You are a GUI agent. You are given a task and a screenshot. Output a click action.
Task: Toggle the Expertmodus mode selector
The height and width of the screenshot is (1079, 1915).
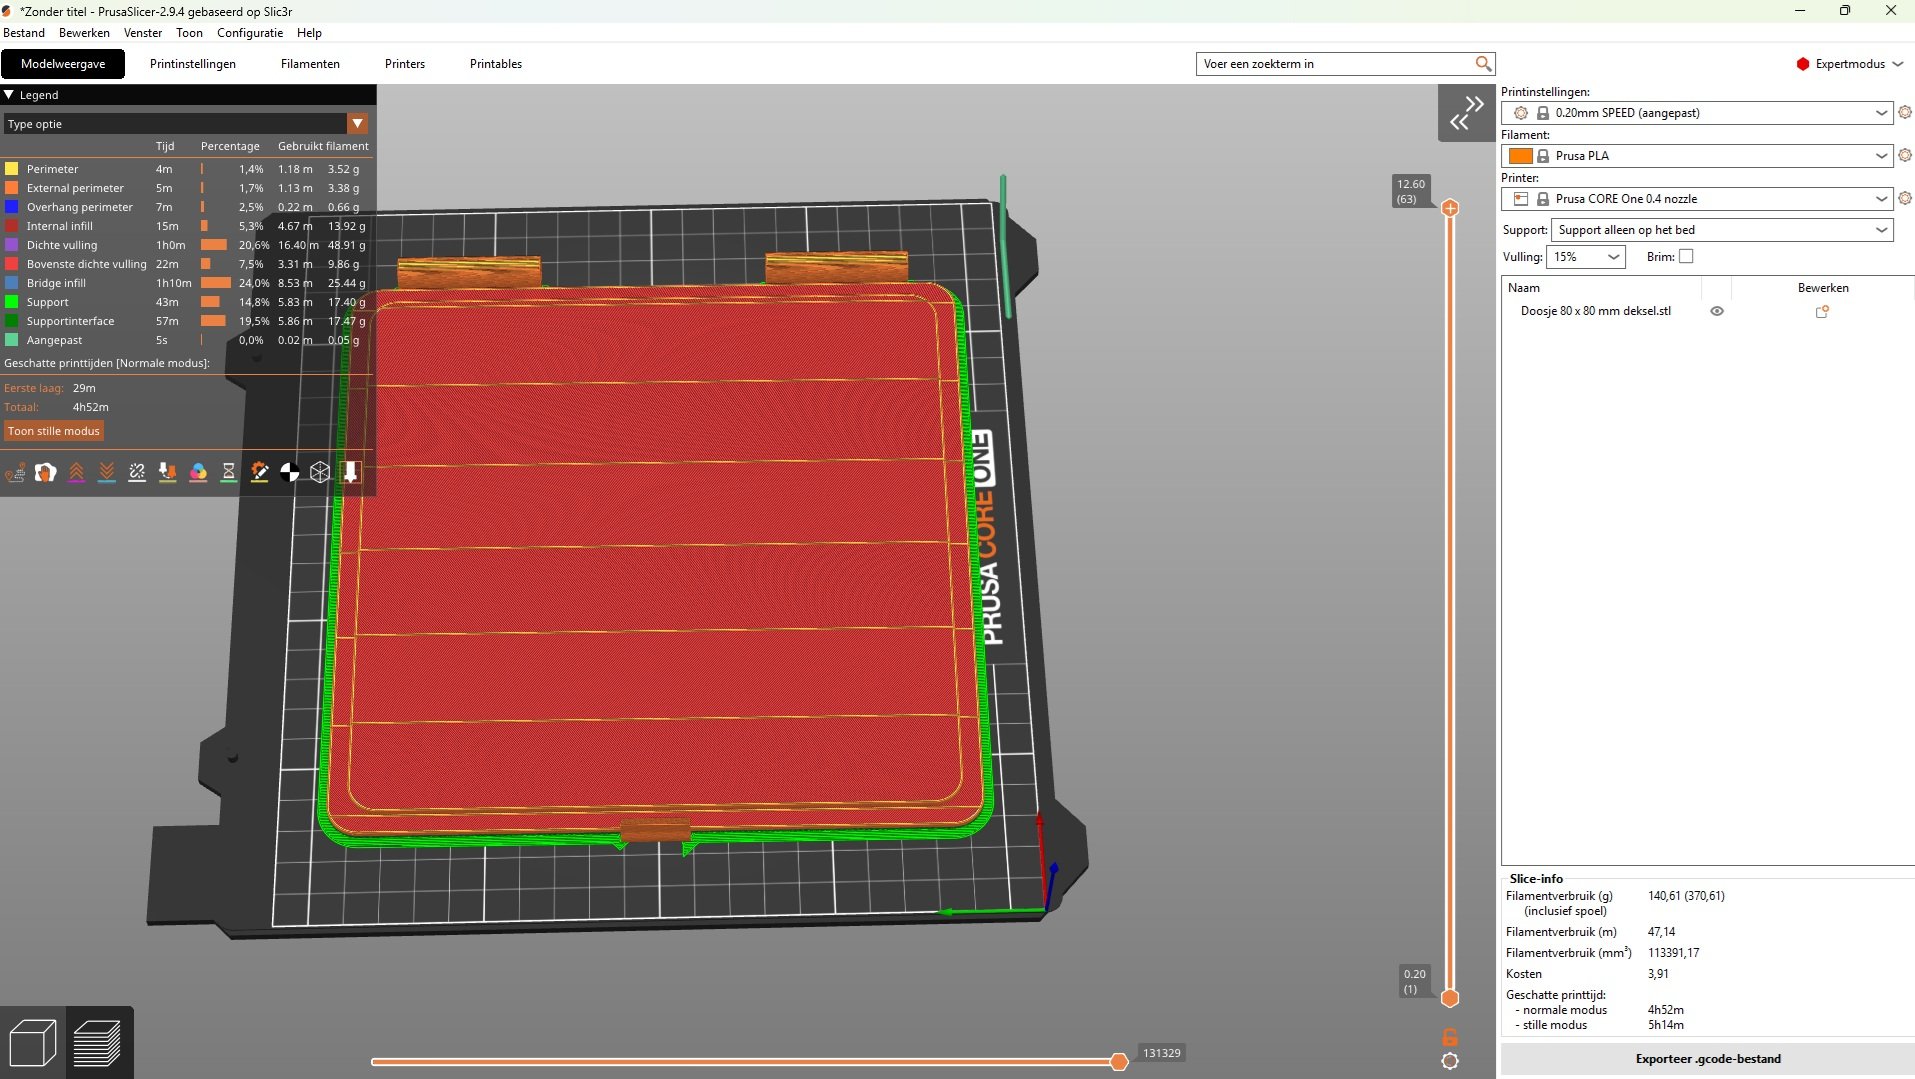coord(1850,64)
